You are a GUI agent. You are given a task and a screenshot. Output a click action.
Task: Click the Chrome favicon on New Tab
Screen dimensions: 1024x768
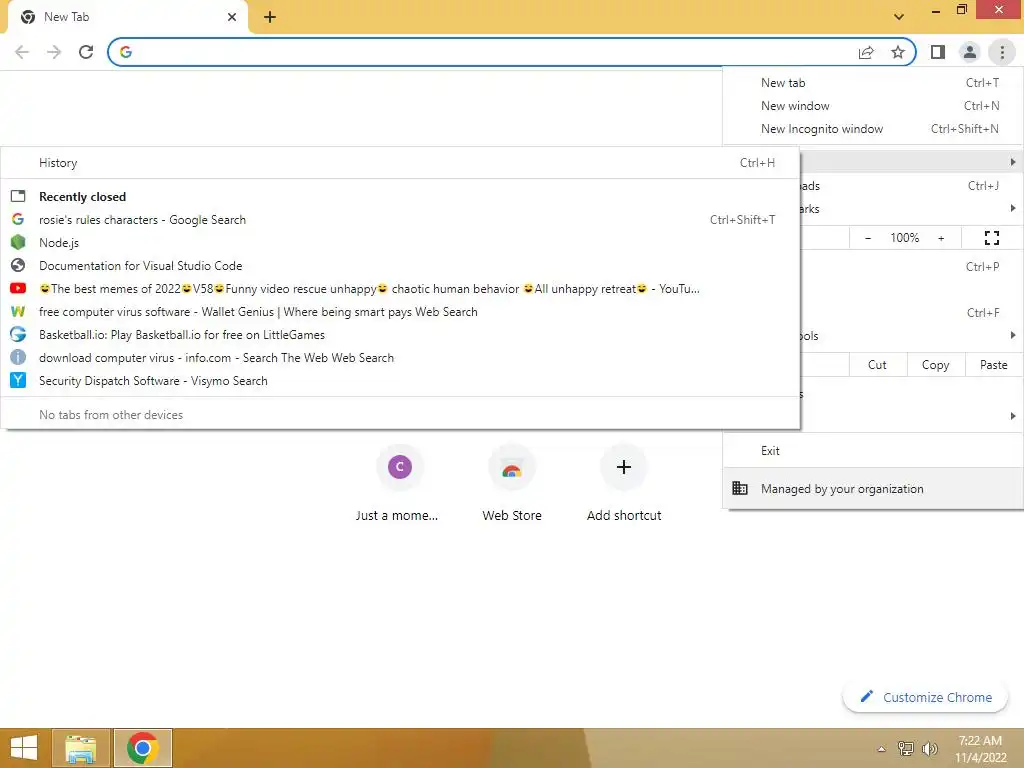point(27,17)
